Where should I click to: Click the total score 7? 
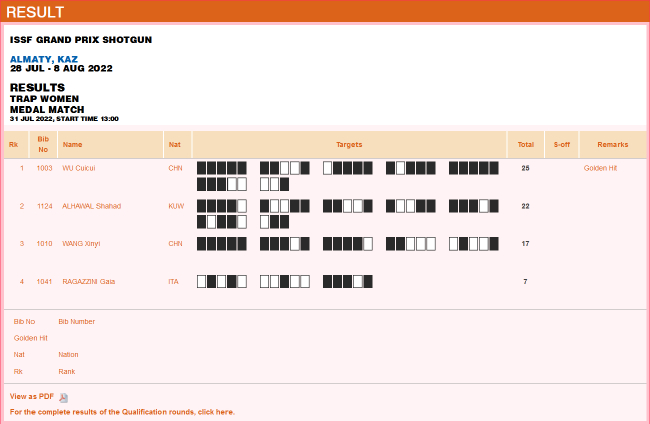click(525, 281)
